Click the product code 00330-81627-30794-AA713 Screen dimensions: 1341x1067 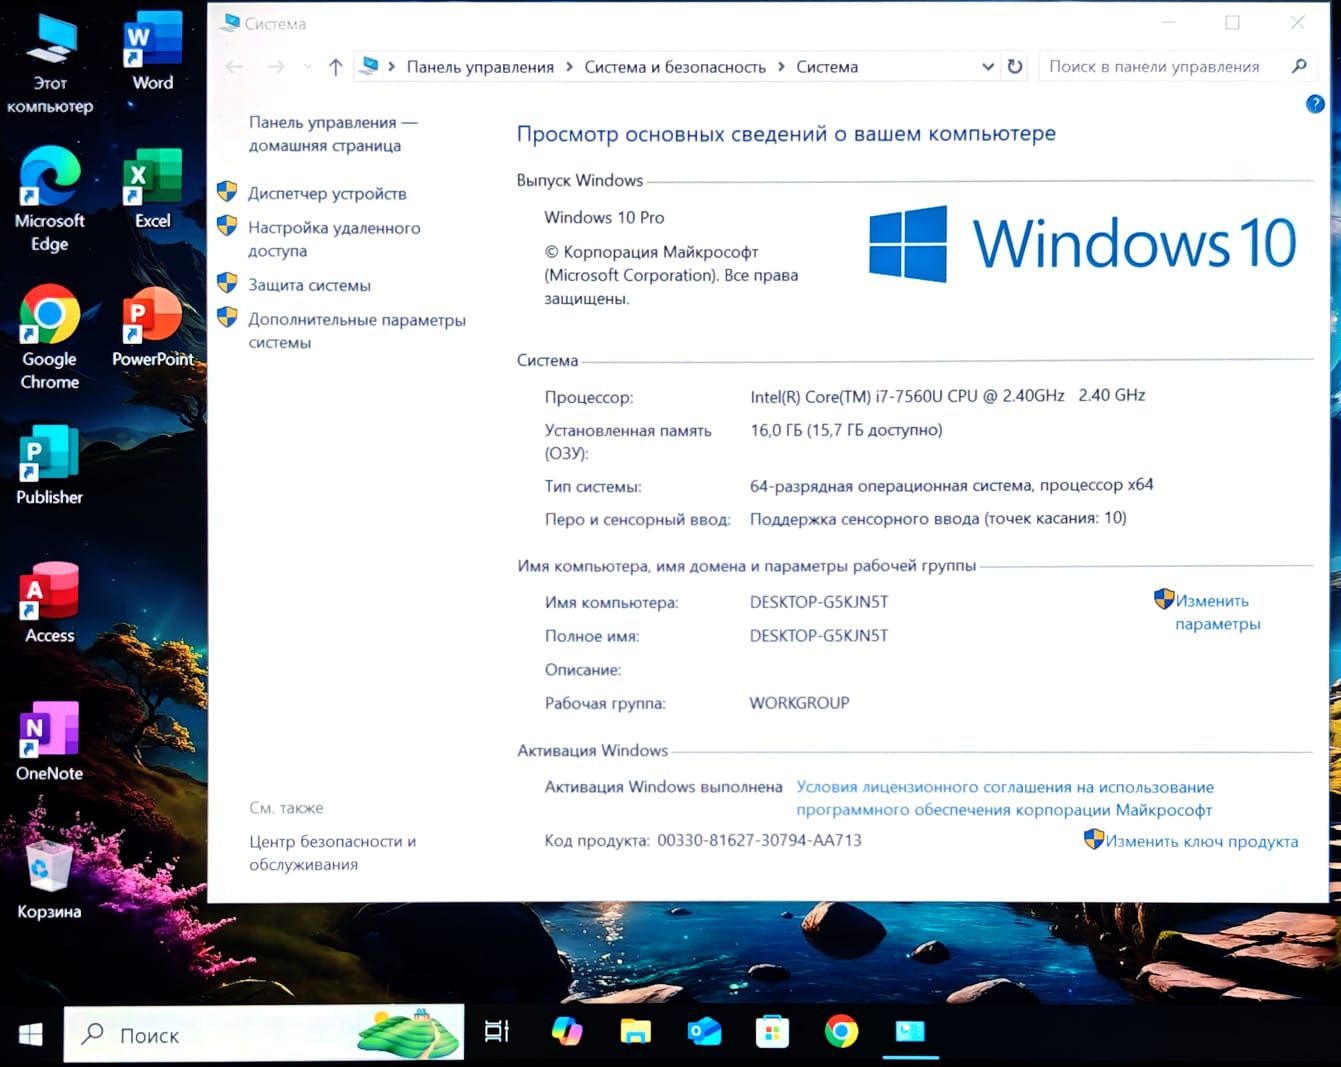(759, 840)
